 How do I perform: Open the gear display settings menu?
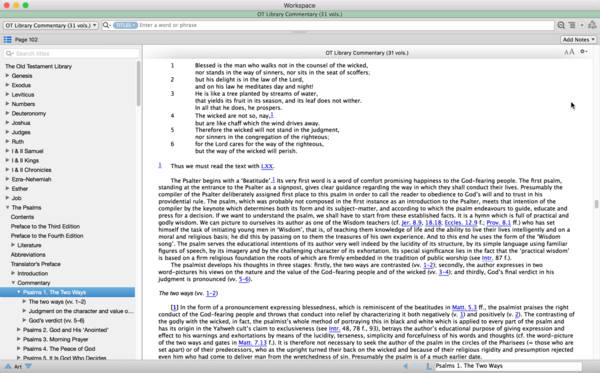click(x=584, y=52)
